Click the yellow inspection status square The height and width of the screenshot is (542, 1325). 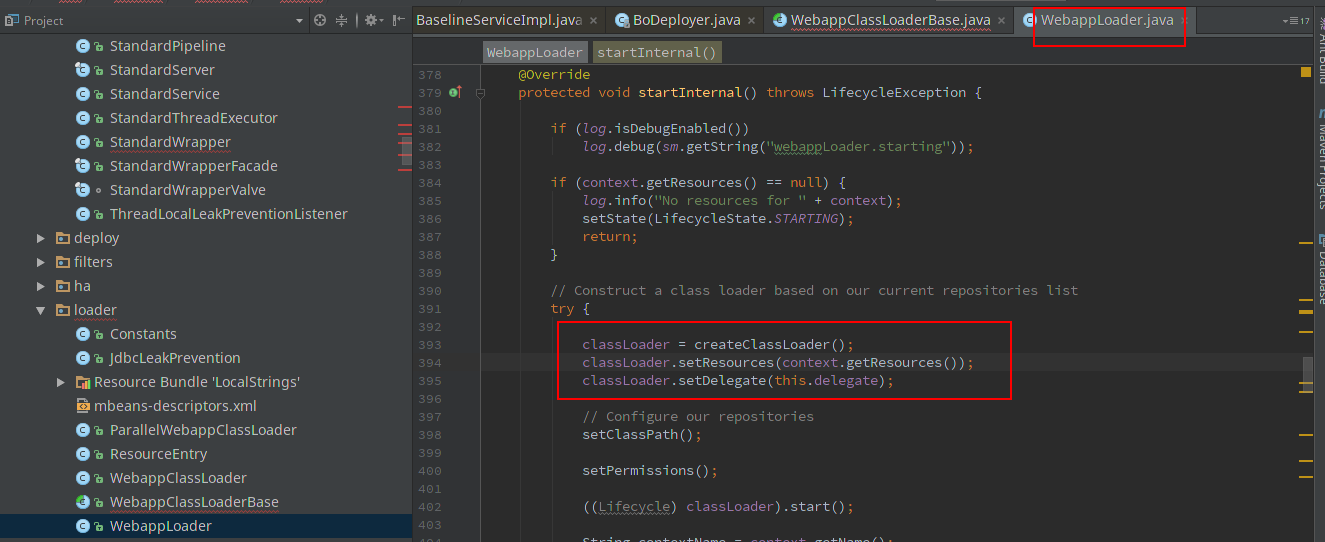click(1305, 72)
